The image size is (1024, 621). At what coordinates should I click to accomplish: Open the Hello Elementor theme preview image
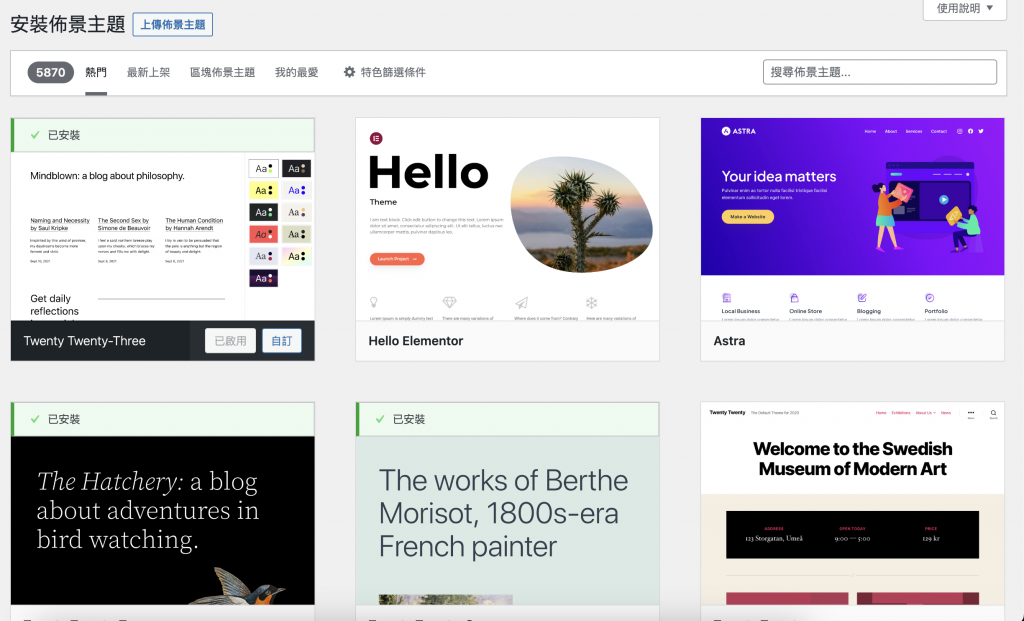pos(507,219)
